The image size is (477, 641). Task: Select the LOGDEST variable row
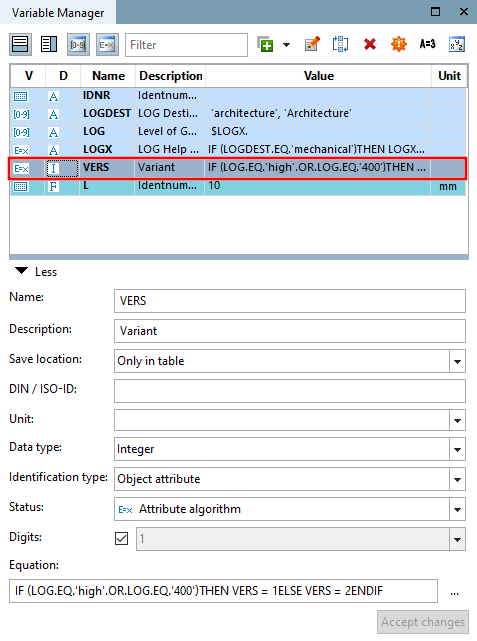(238, 114)
